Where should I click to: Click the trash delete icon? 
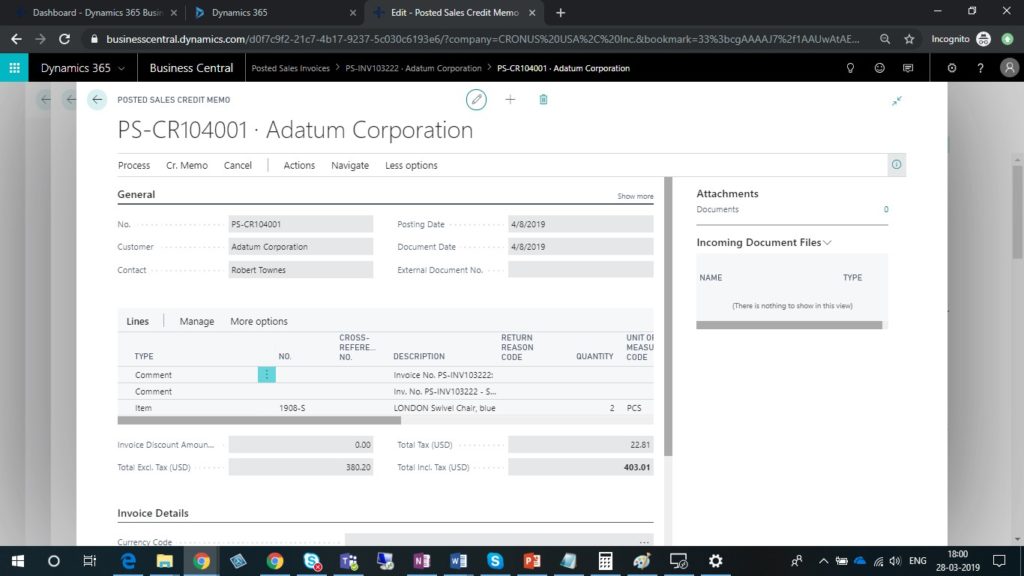(543, 100)
